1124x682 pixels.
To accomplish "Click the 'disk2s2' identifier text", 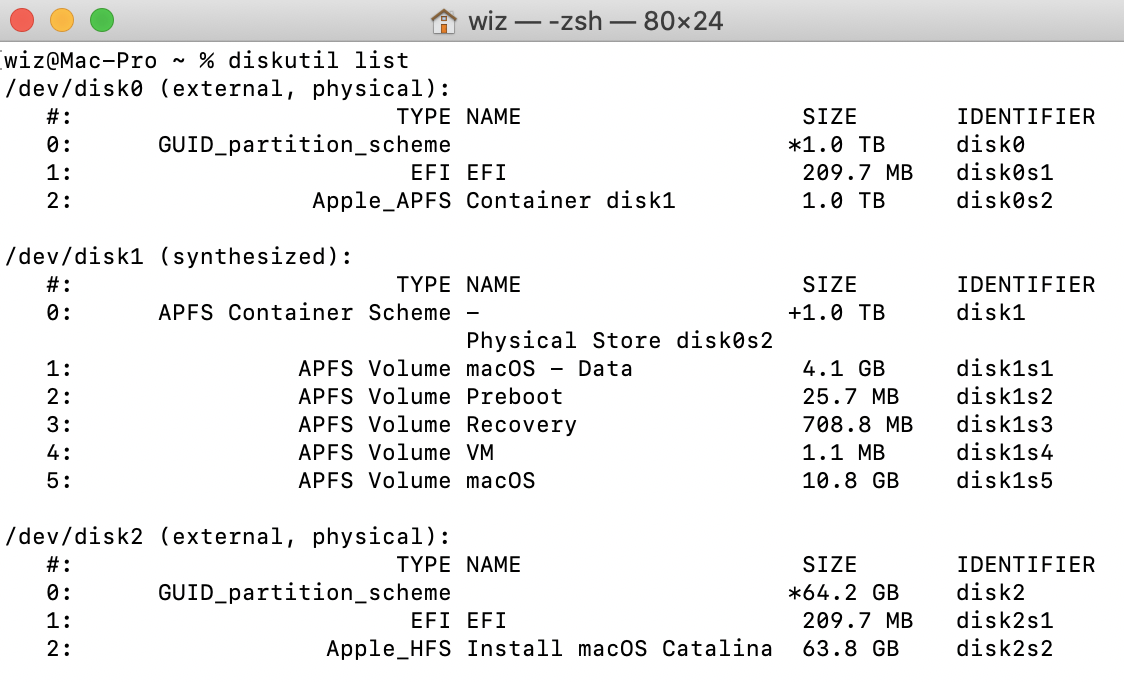I will coord(1004,648).
